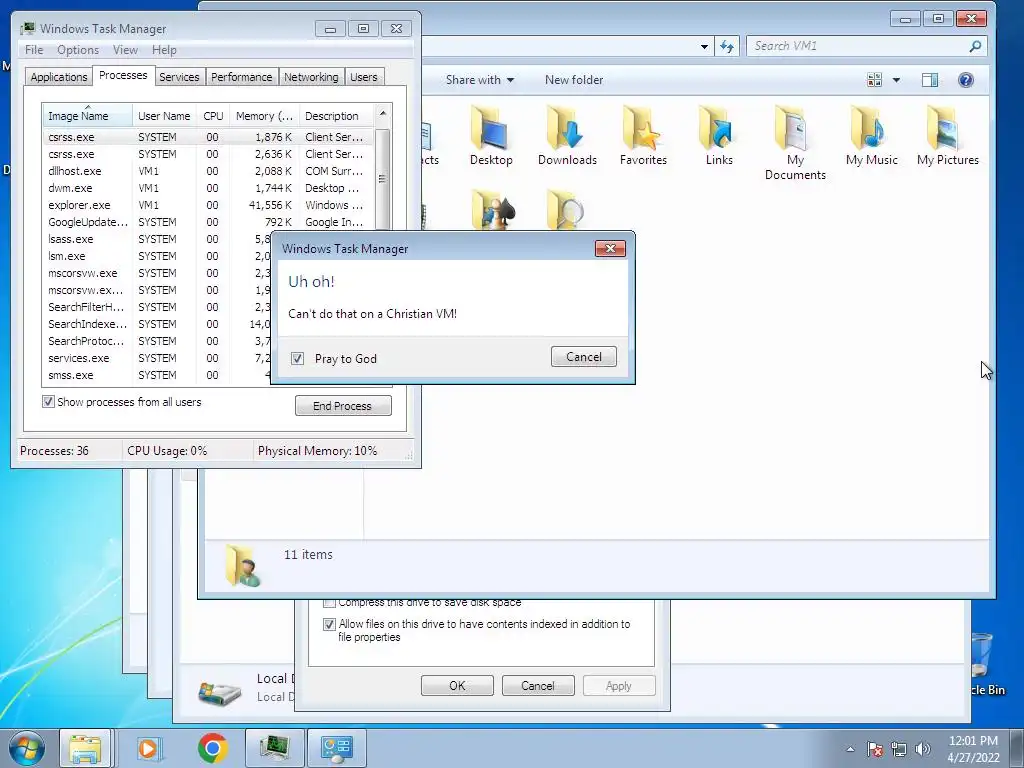Click Cancel in the Uh oh dialog
The width and height of the screenshot is (1024, 768).
[x=584, y=357]
